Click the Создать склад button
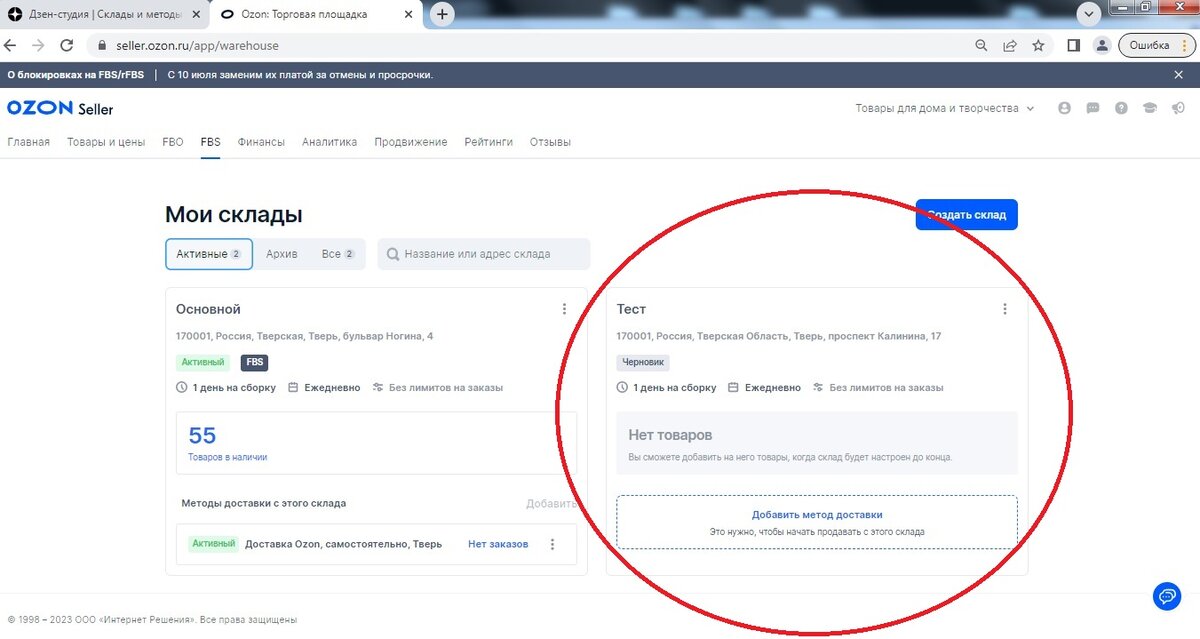 click(967, 214)
